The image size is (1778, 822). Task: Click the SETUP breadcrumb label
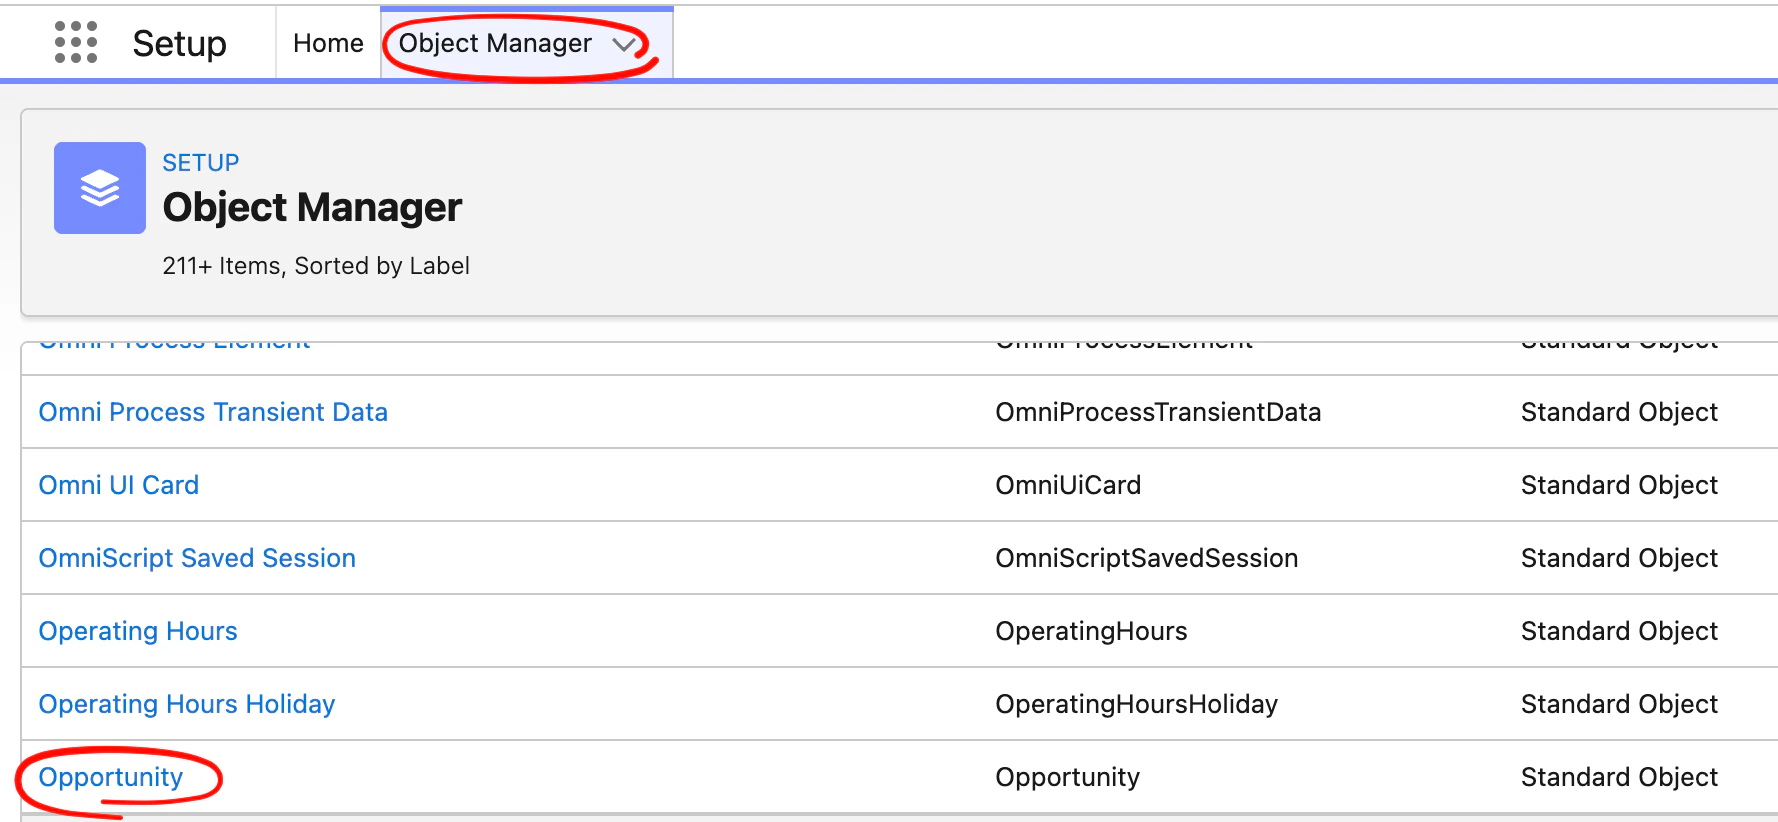click(x=201, y=163)
